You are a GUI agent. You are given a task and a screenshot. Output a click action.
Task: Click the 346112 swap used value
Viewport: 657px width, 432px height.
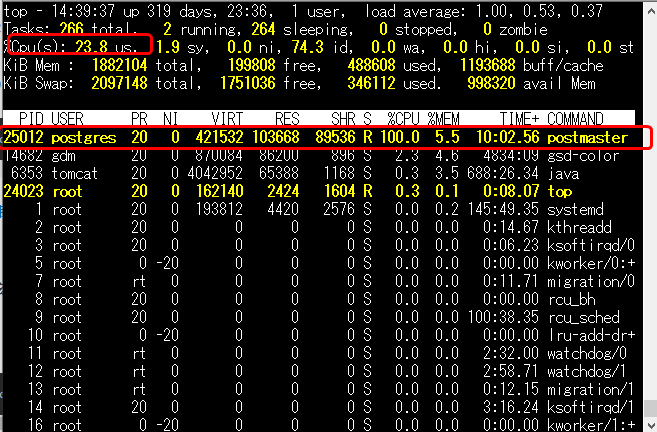(371, 83)
